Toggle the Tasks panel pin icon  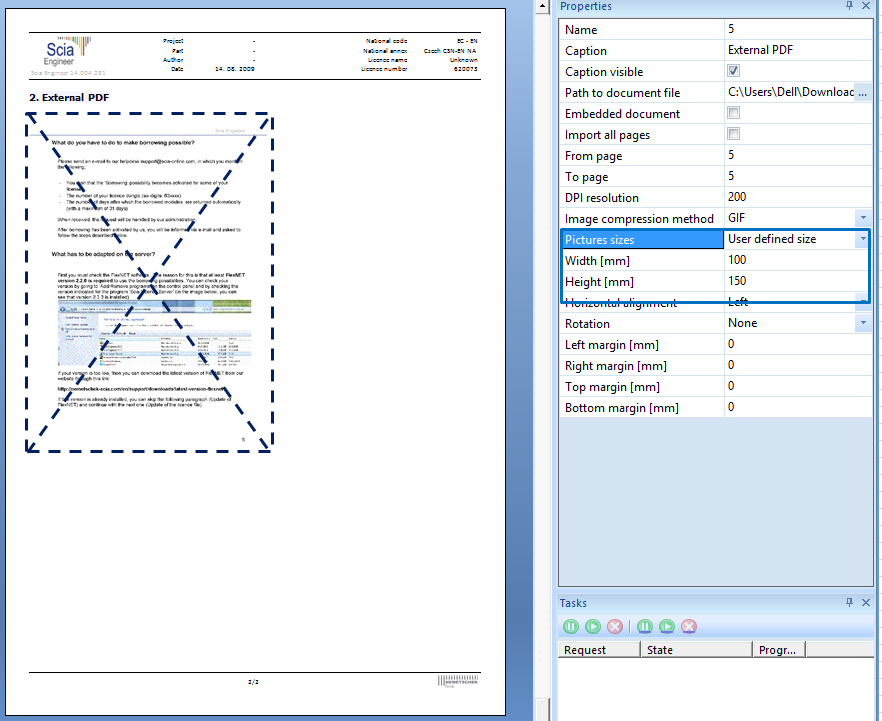tap(849, 603)
